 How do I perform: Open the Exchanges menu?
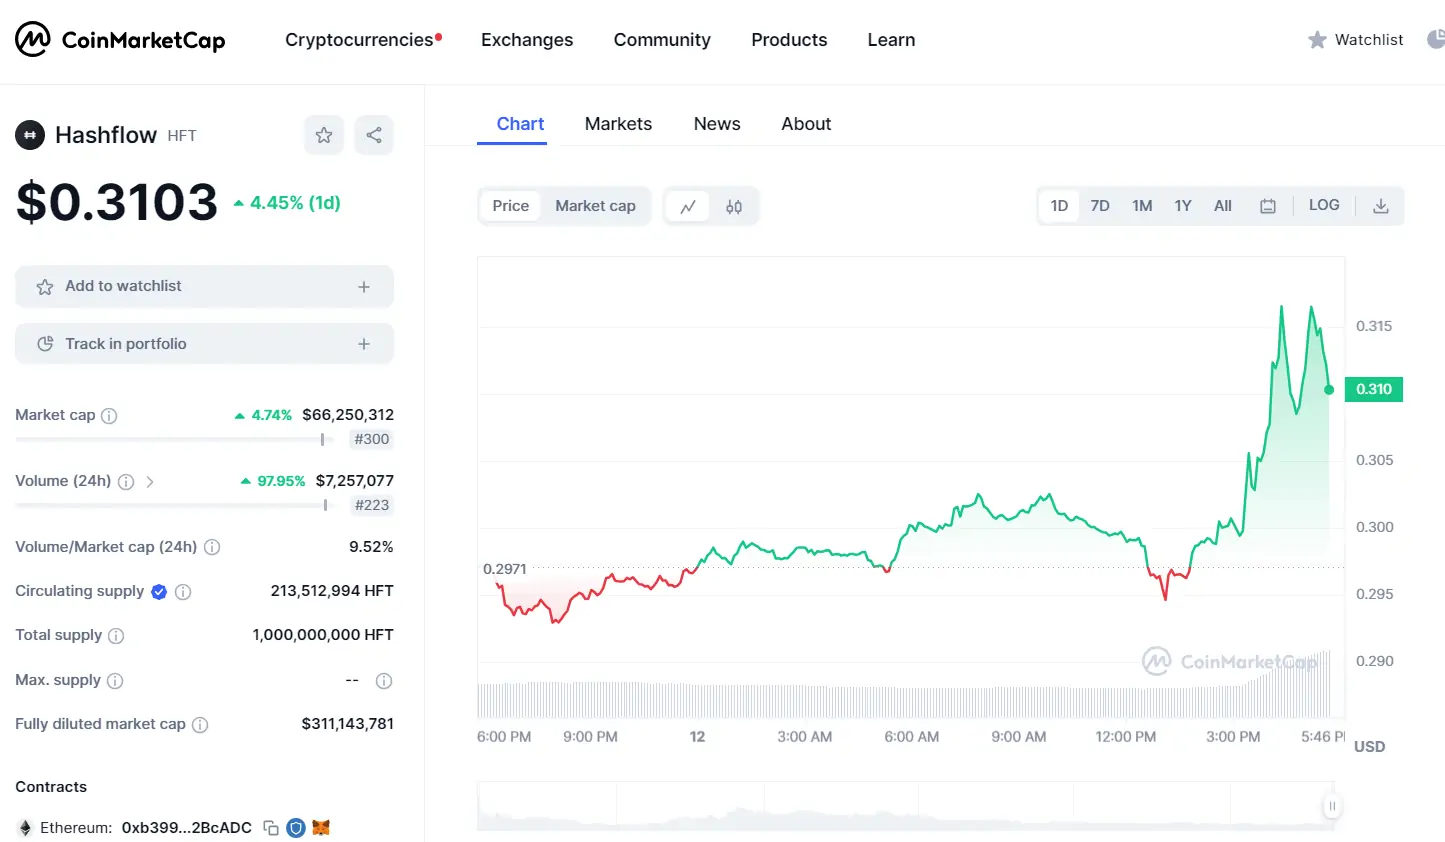(x=527, y=40)
